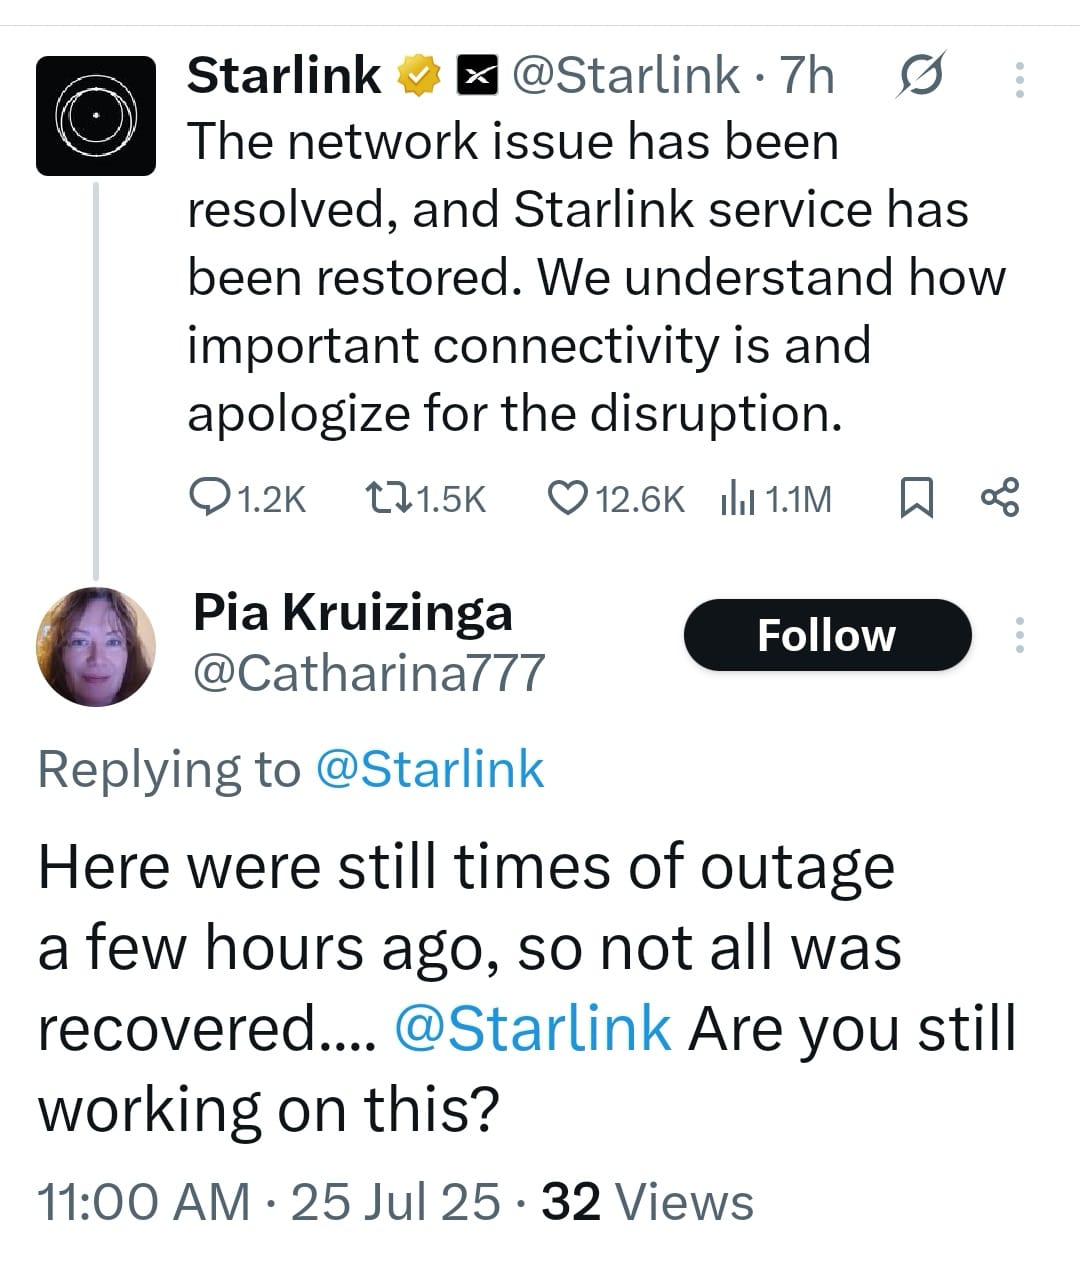Open Starlink's profile avatar
1080x1269 pixels.
96,116
